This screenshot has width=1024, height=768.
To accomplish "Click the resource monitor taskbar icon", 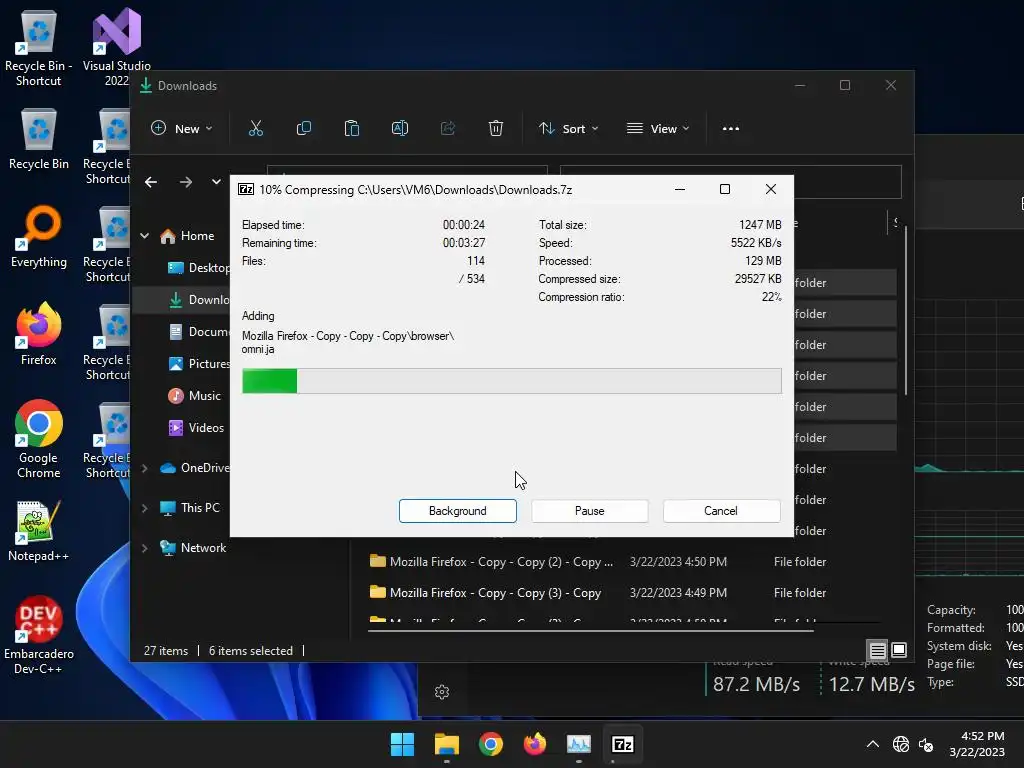I will [579, 744].
